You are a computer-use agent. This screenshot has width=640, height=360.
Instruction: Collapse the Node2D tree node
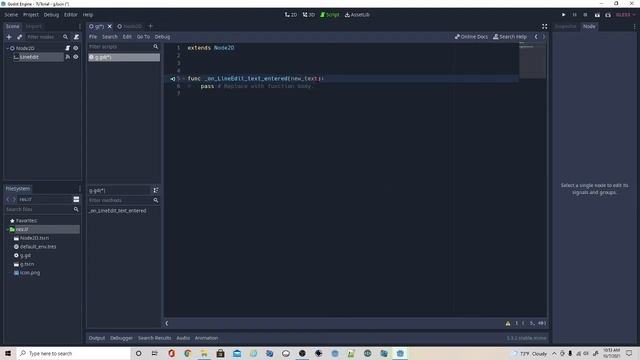(x=7, y=48)
